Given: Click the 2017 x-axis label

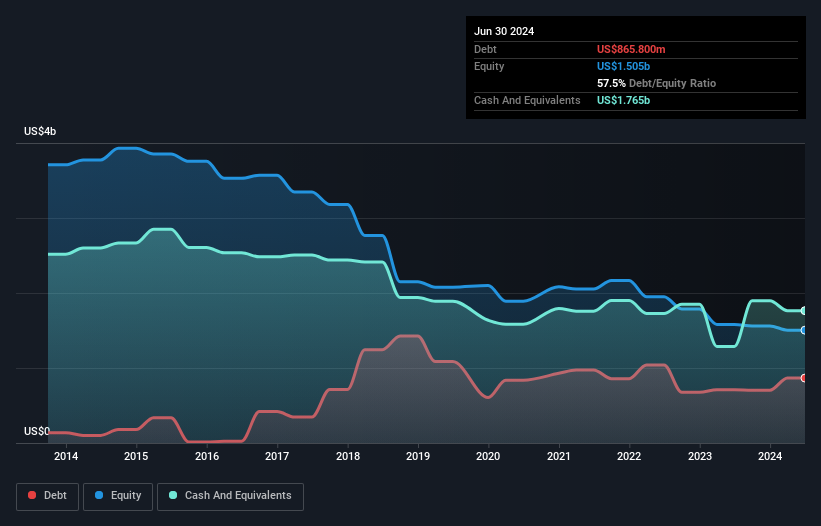Looking at the screenshot, I should pyautogui.click(x=277, y=456).
